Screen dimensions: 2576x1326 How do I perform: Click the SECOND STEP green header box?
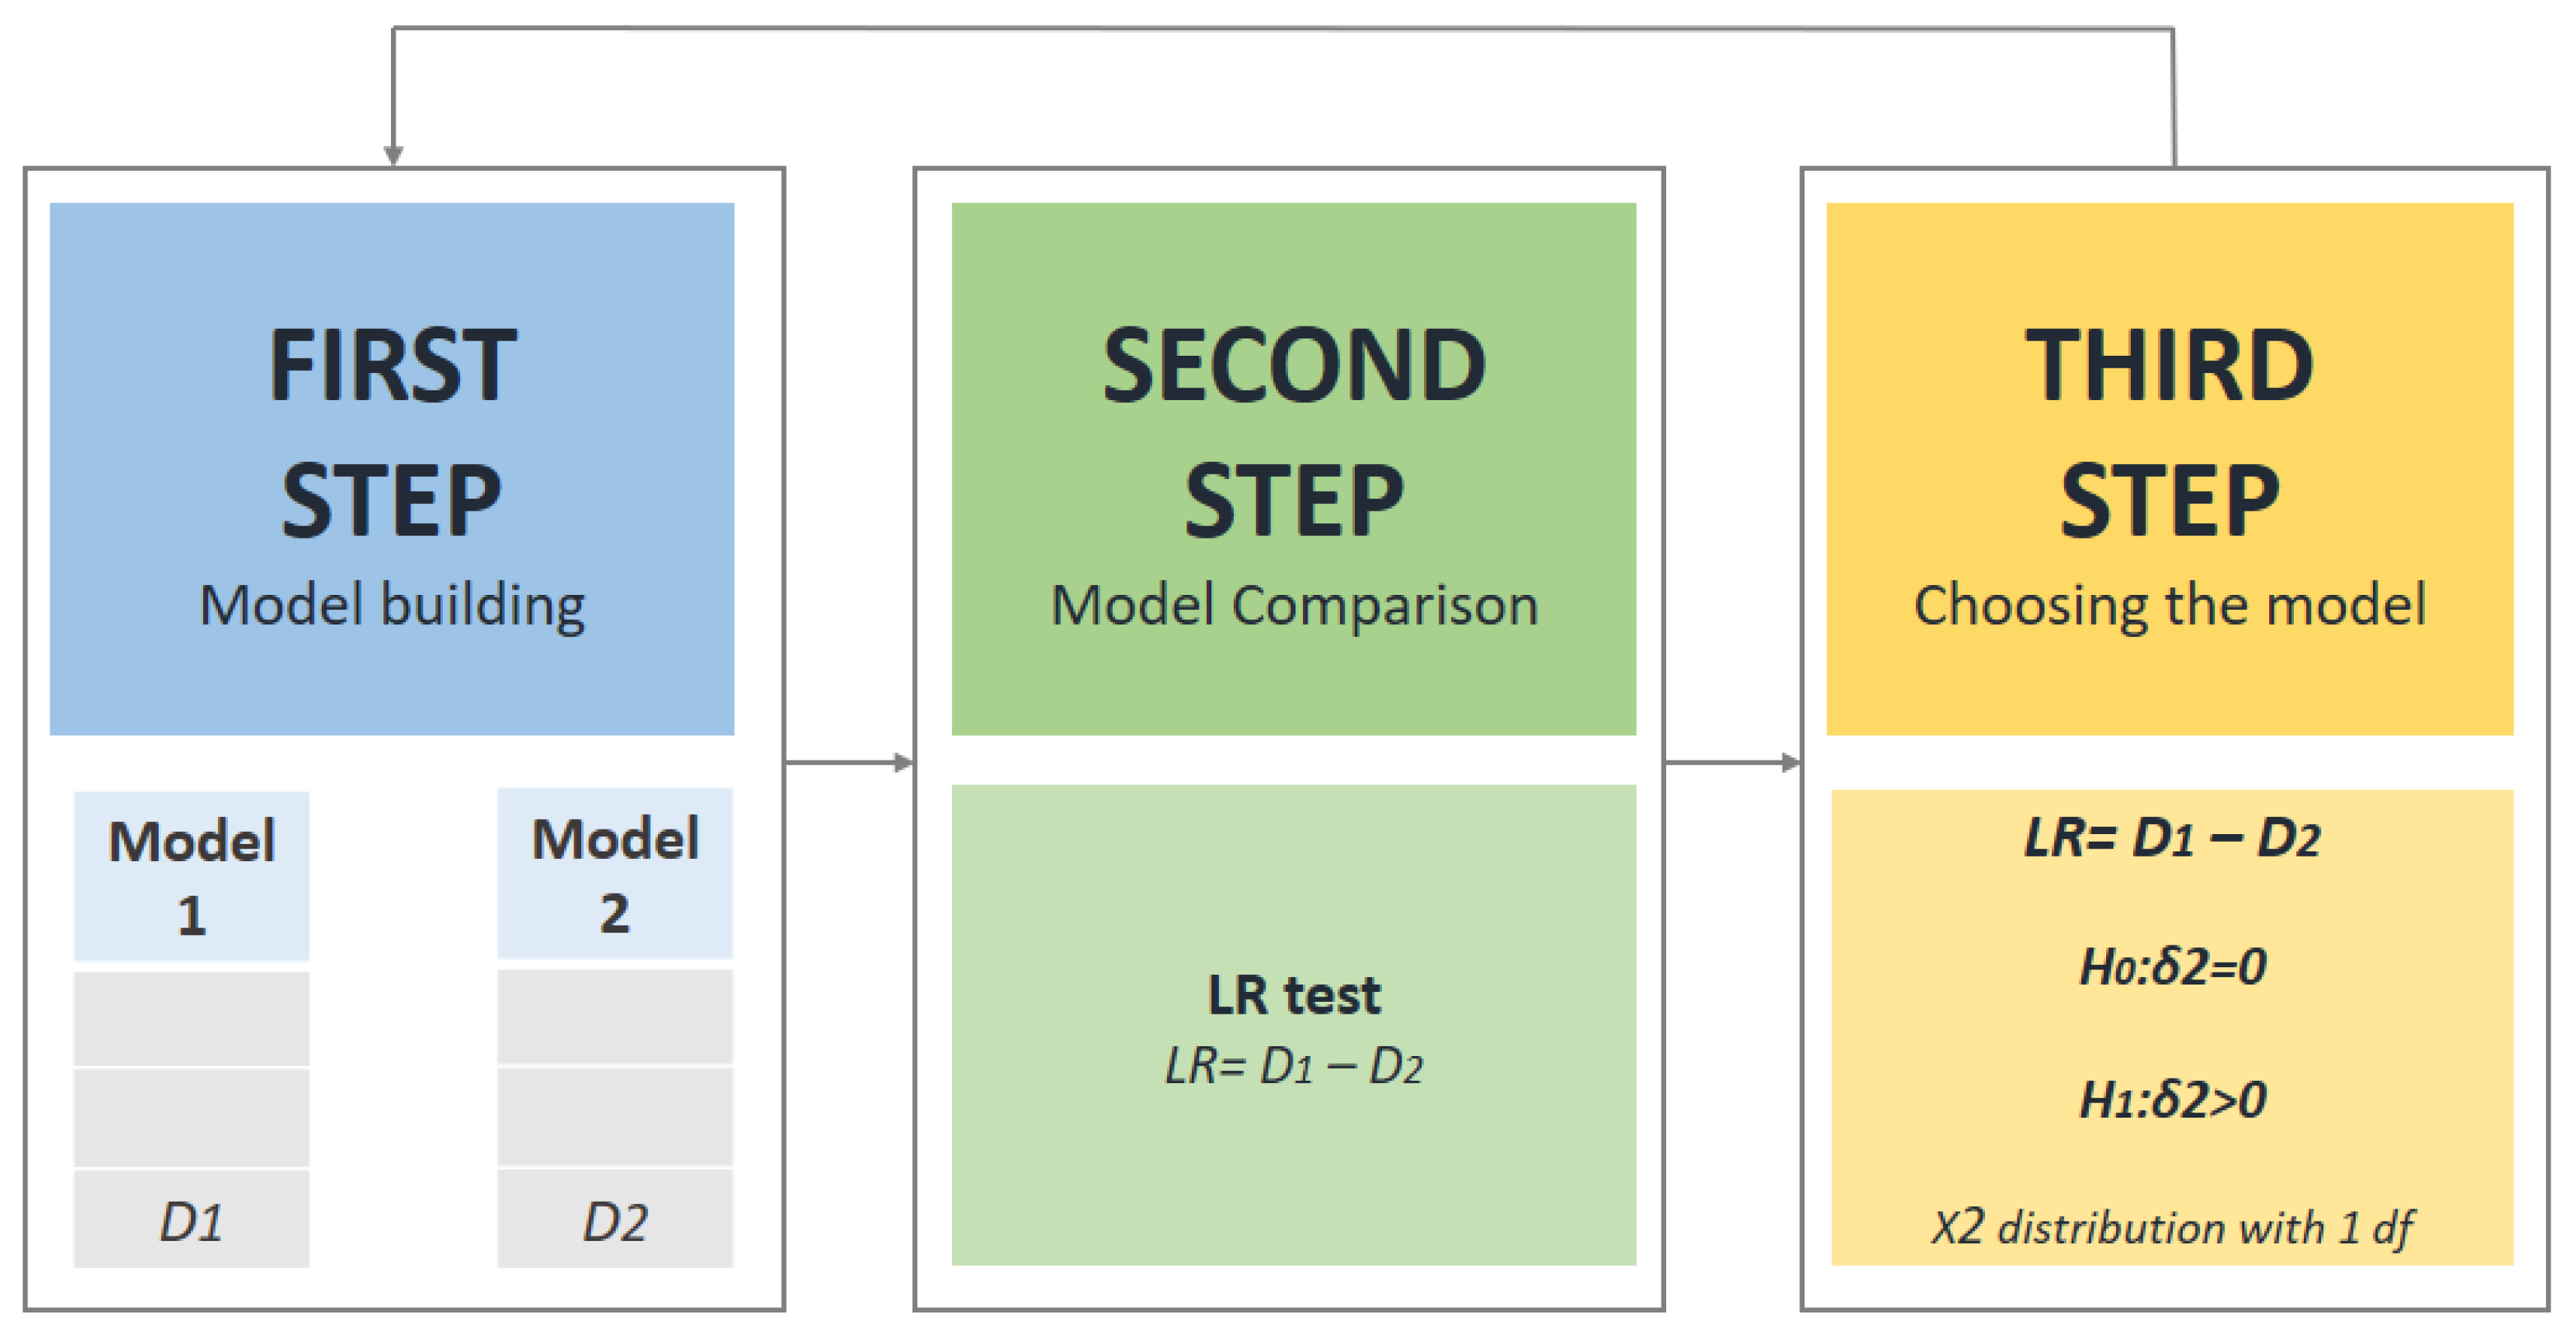(1293, 468)
